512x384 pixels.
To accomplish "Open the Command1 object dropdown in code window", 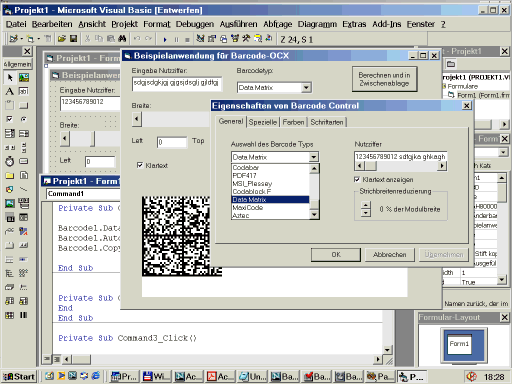I will click(x=83, y=194).
